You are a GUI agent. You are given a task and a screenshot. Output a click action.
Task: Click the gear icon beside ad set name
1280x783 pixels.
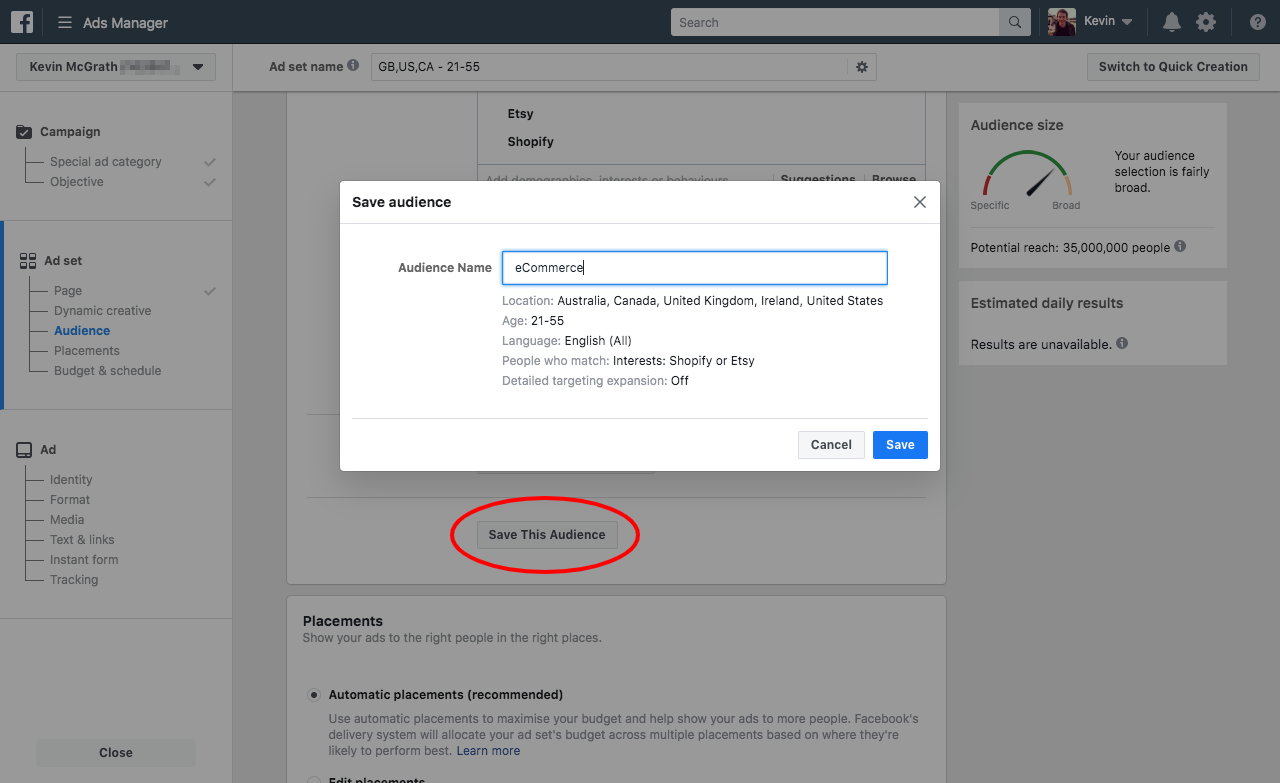pyautogui.click(x=862, y=67)
